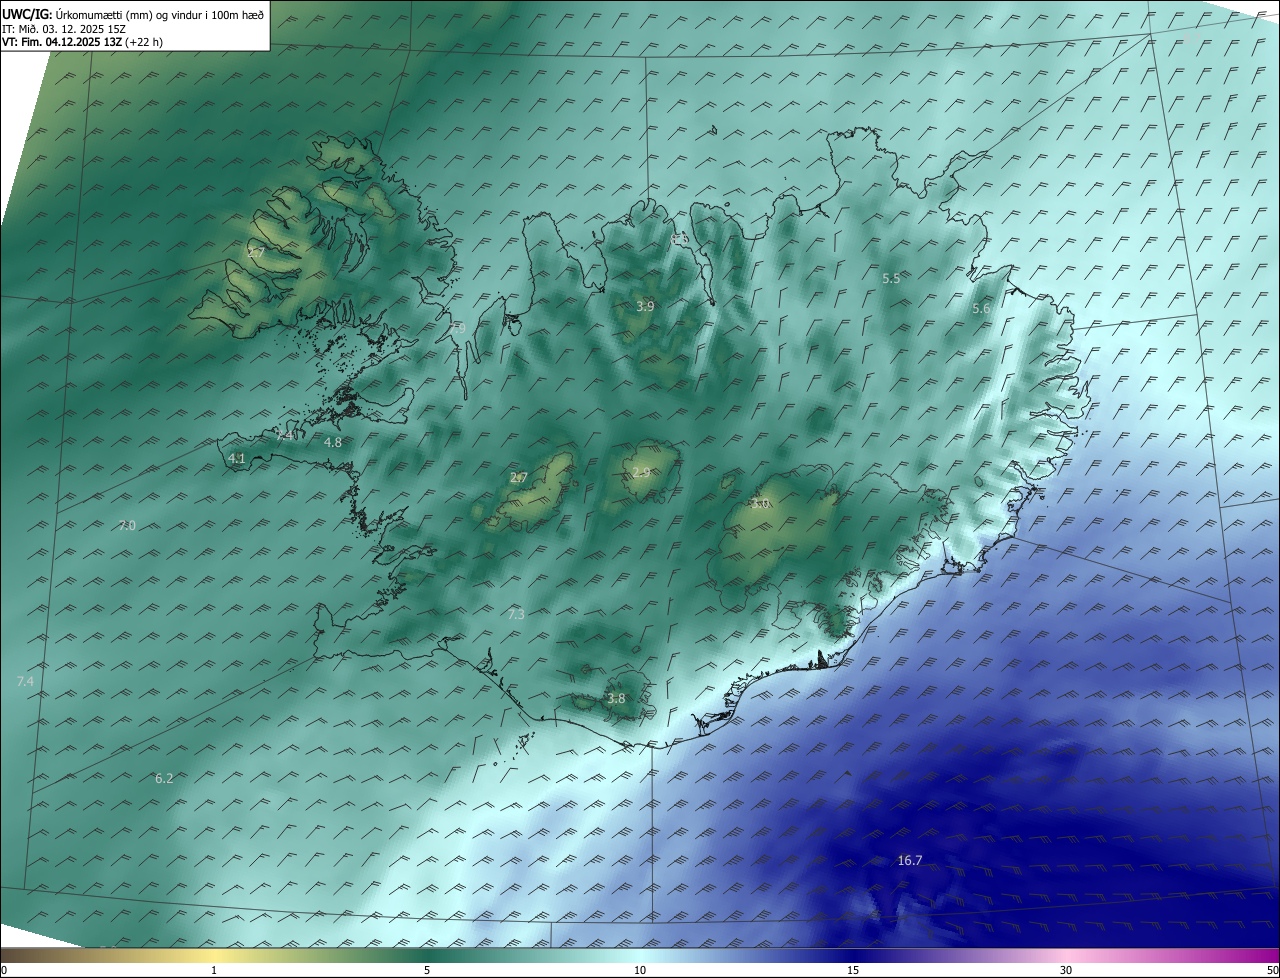The width and height of the screenshot is (1280, 978).
Task: Click the 2.7 value on Langjökull glacier
Action: pyautogui.click(x=518, y=478)
